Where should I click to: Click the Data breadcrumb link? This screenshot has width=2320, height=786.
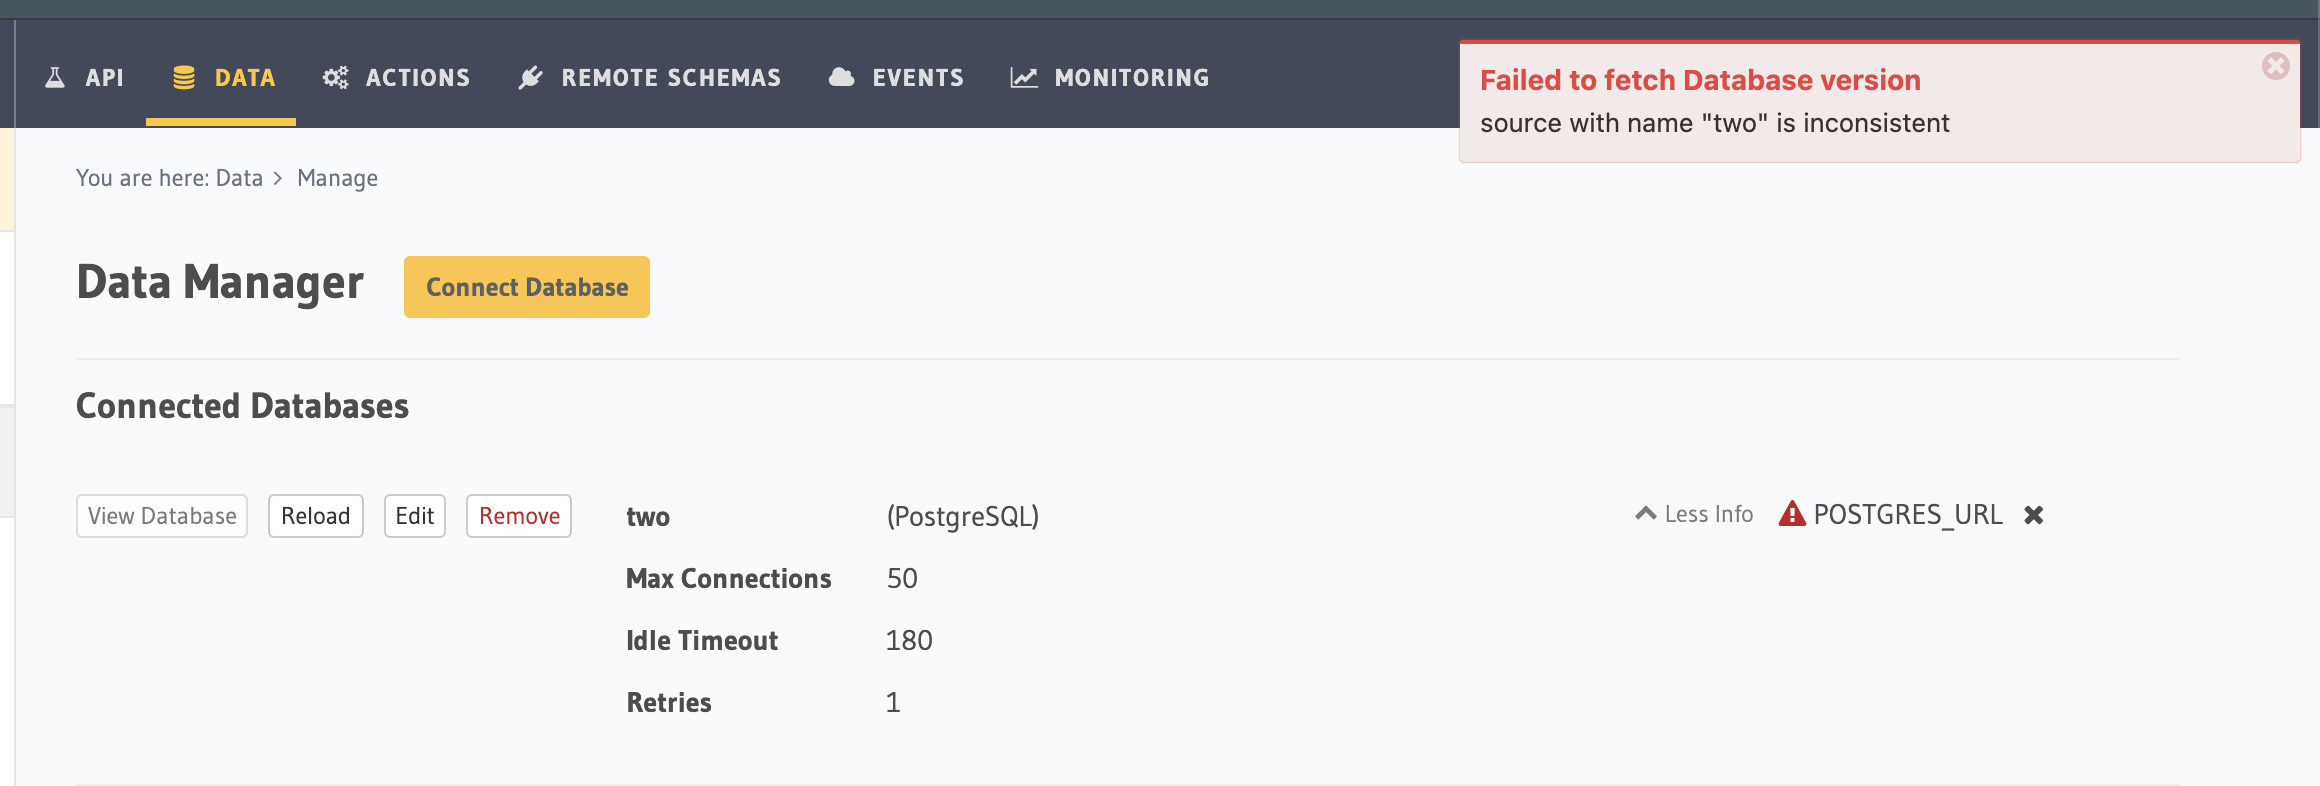pyautogui.click(x=239, y=178)
